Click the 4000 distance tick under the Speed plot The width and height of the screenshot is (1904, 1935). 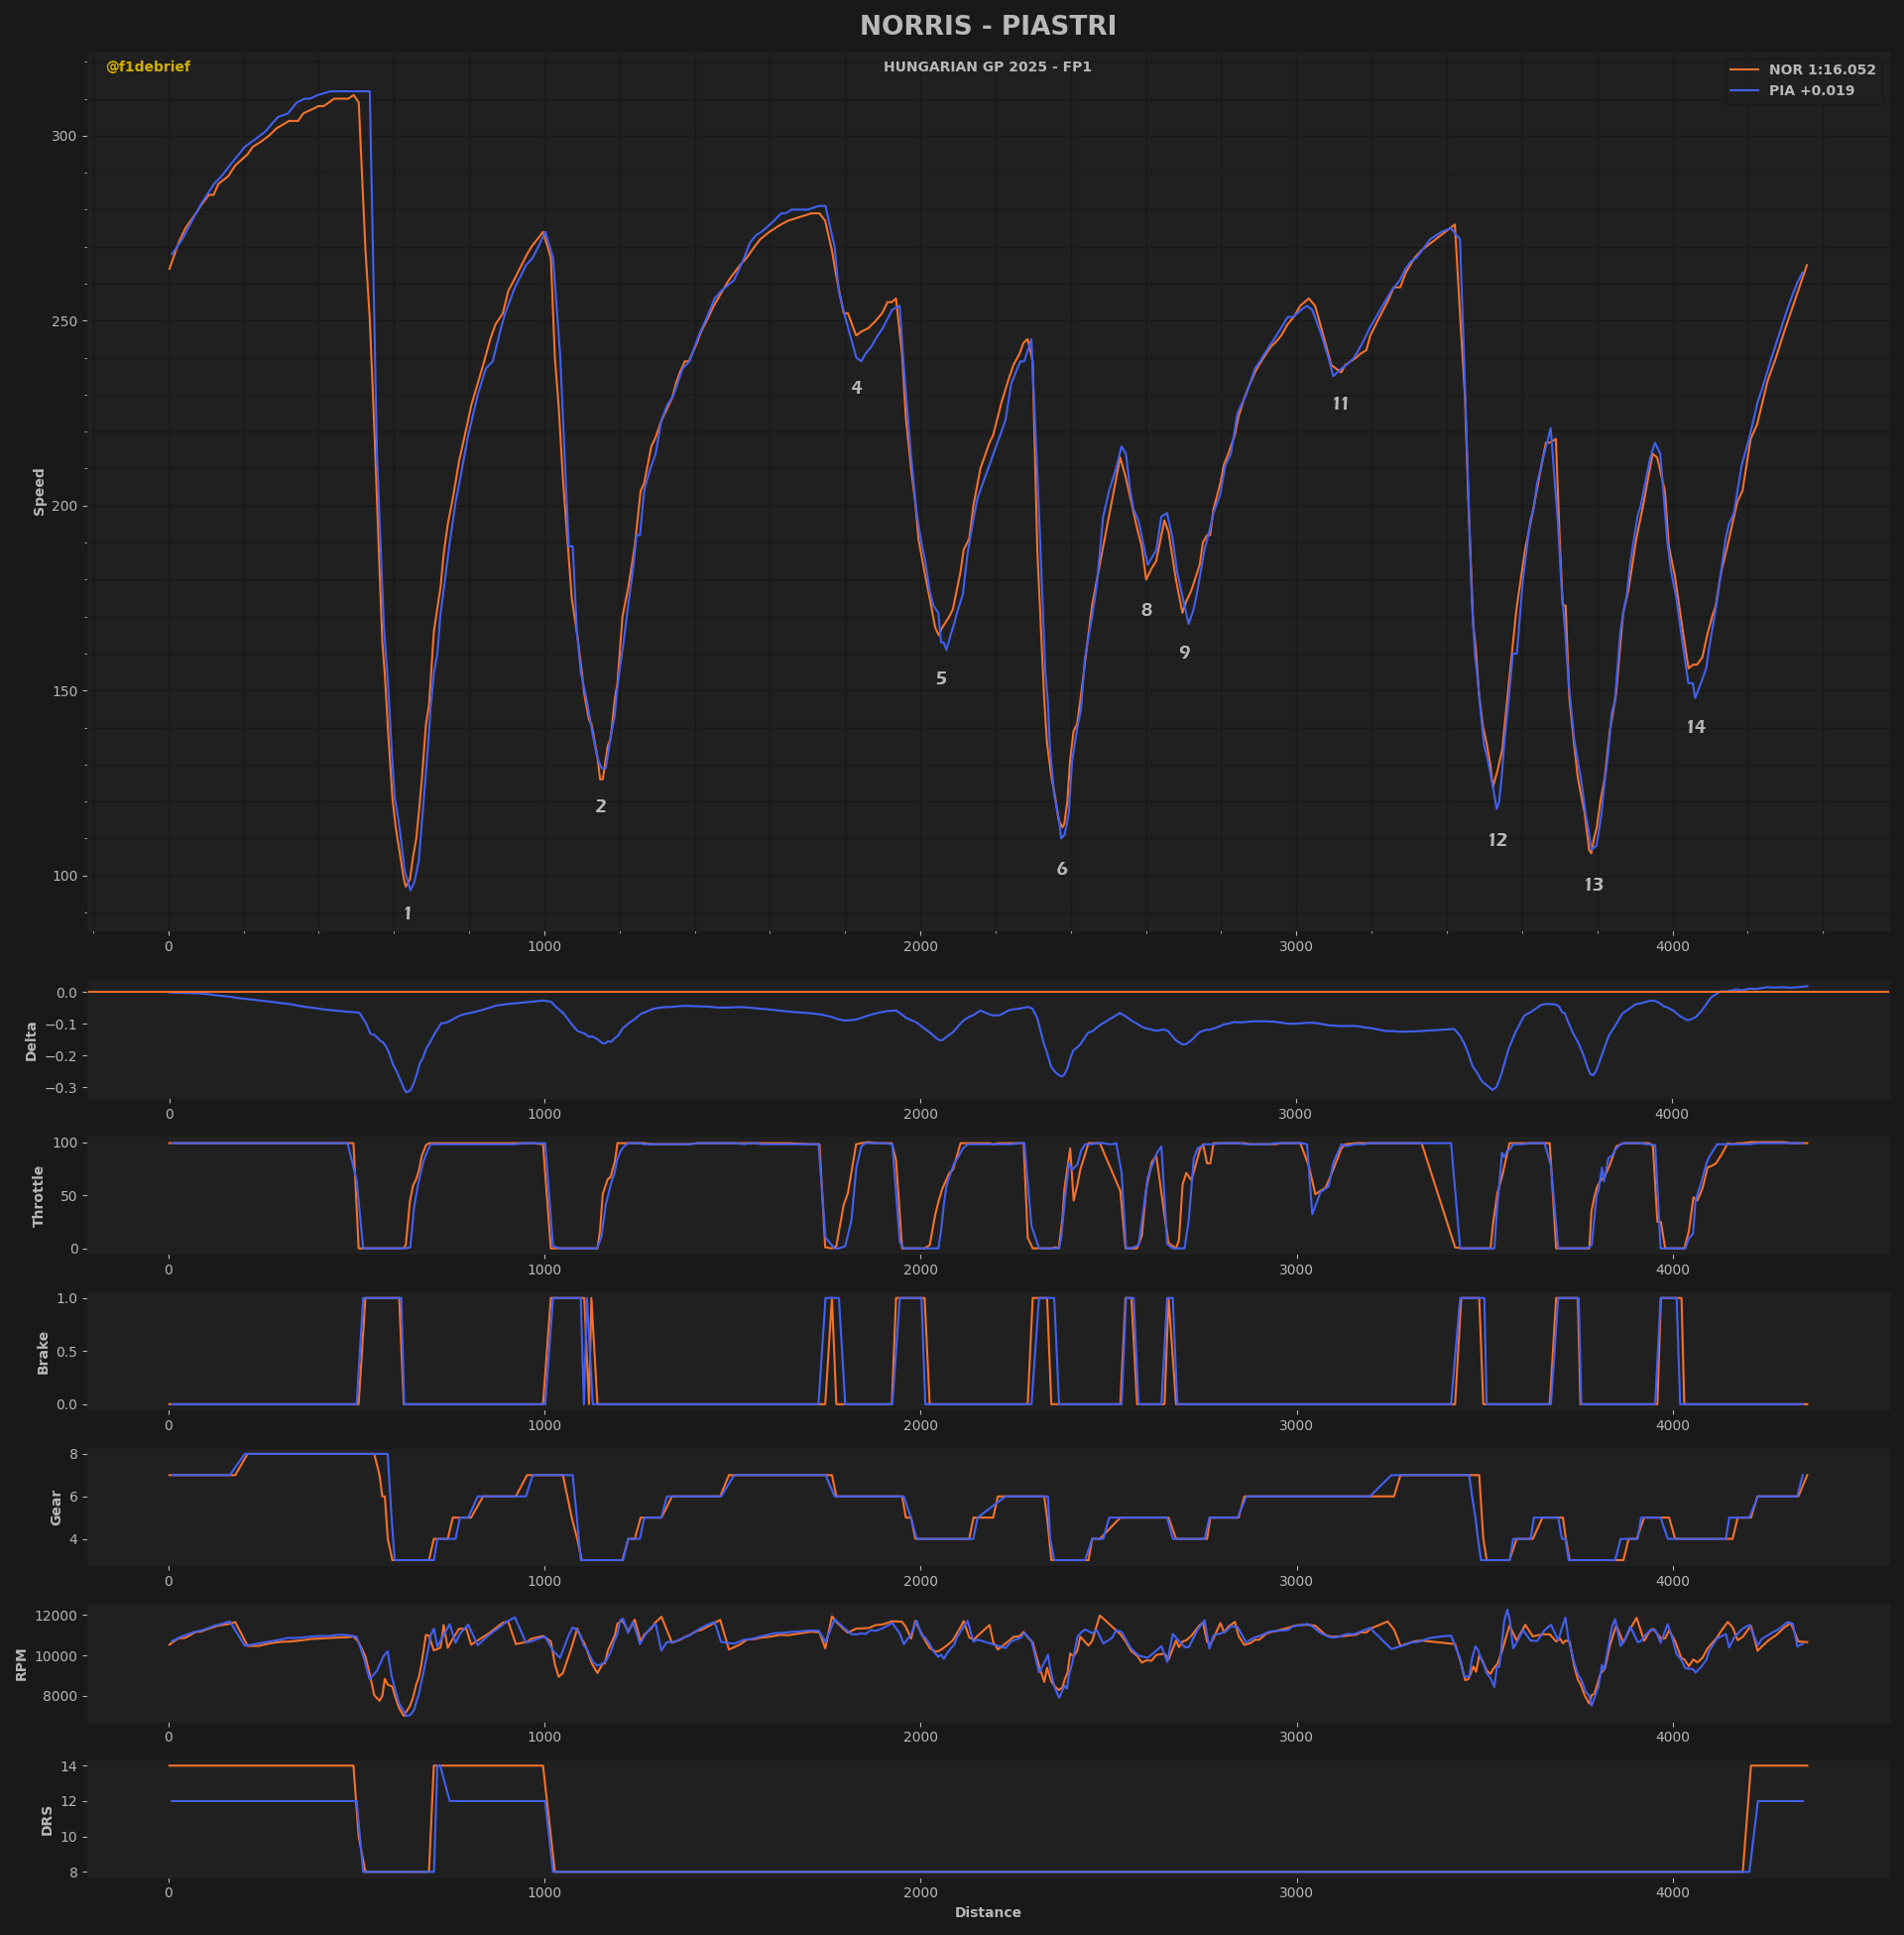[1672, 946]
